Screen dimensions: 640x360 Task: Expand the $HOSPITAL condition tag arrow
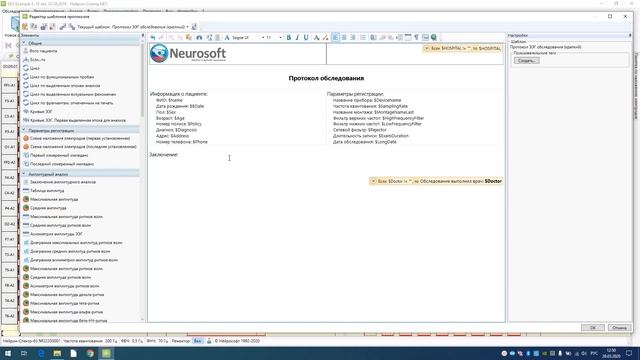(427, 48)
